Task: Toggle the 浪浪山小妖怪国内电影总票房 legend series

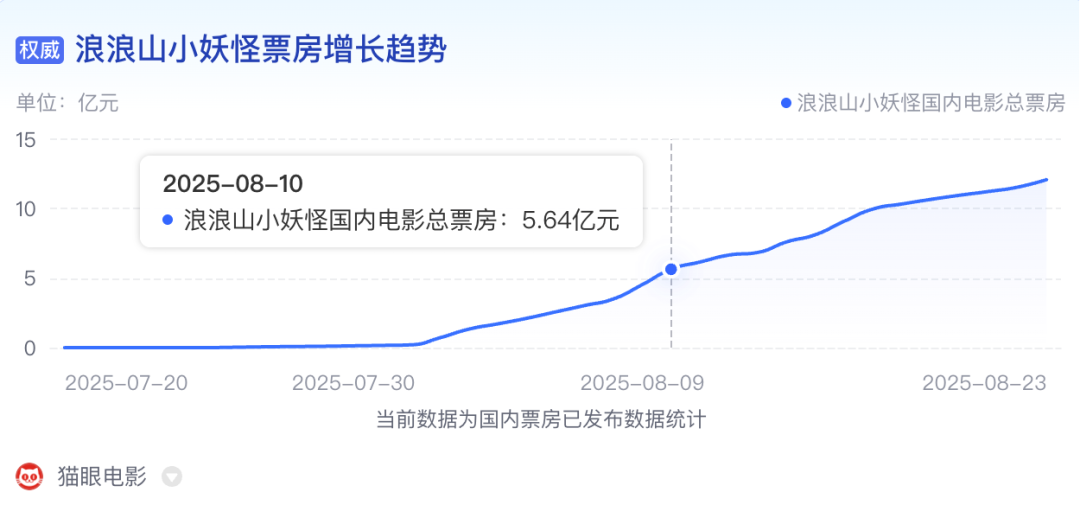Action: pyautogui.click(x=930, y=103)
